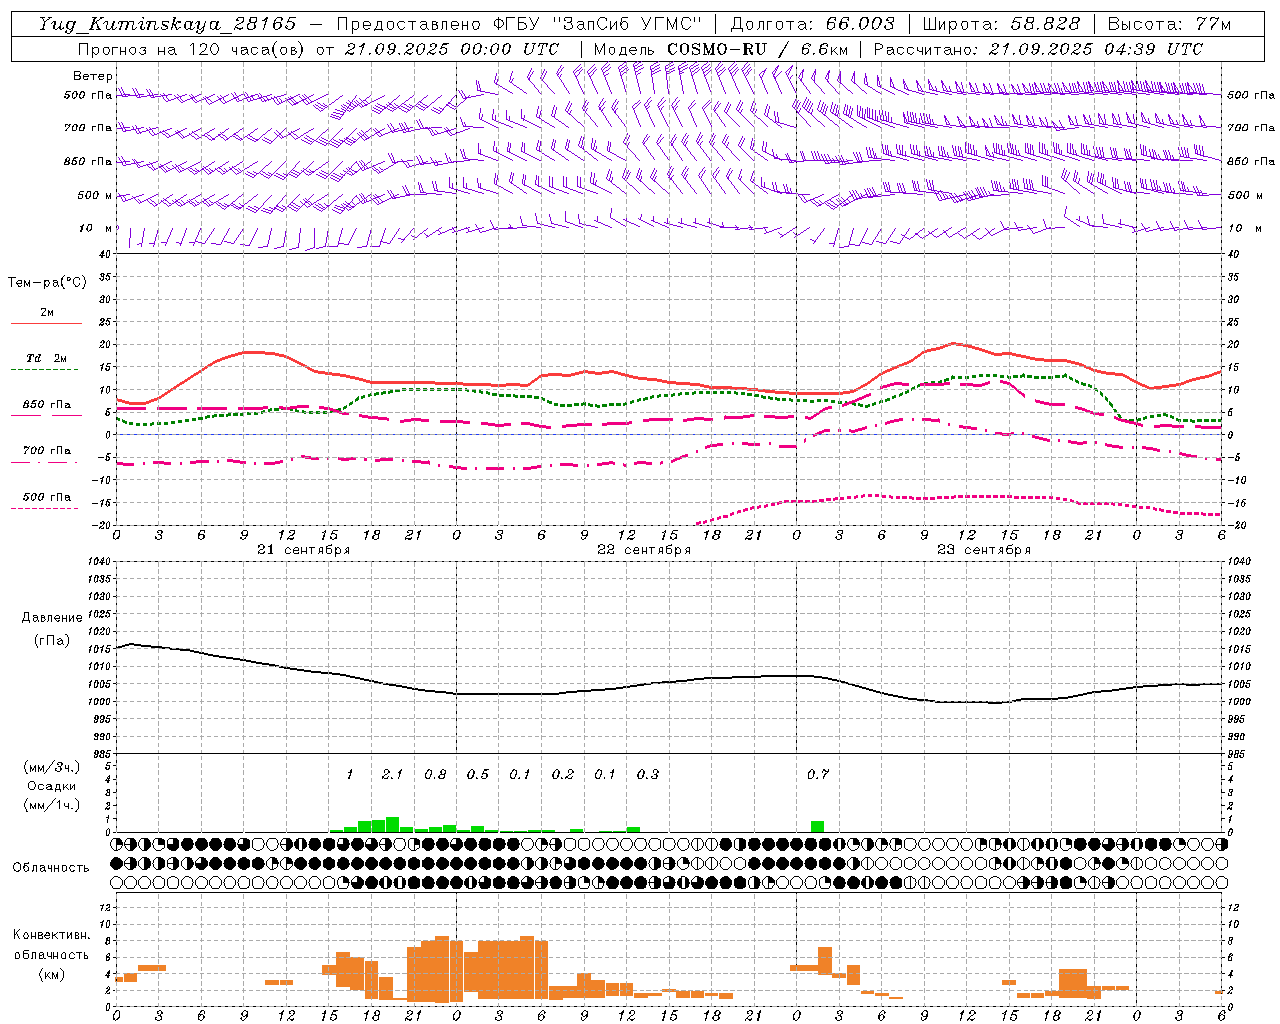The width and height of the screenshot is (1280, 1024).
Task: Select the provider text ФГБУ "ЗапСиб УГМС"
Action: click(x=598, y=24)
